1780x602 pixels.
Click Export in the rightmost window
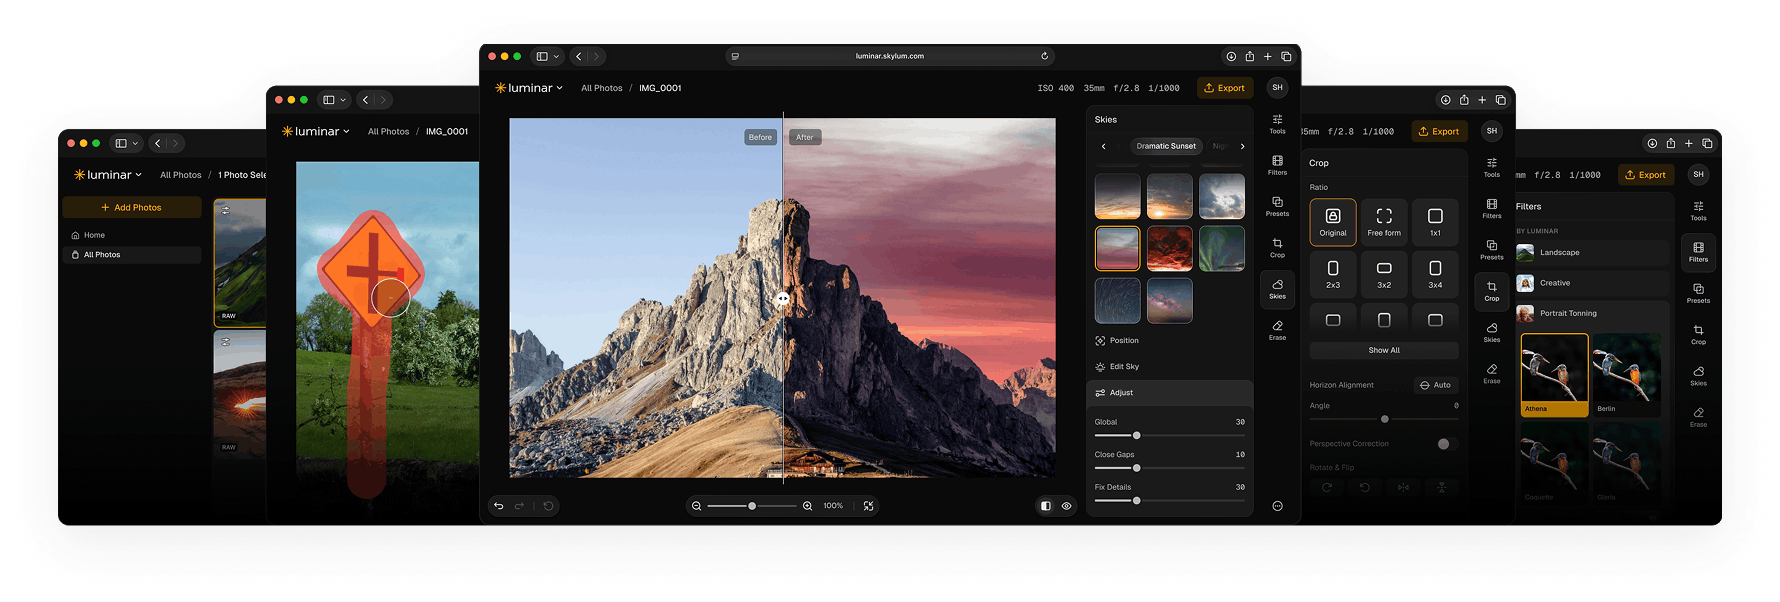1645,175
